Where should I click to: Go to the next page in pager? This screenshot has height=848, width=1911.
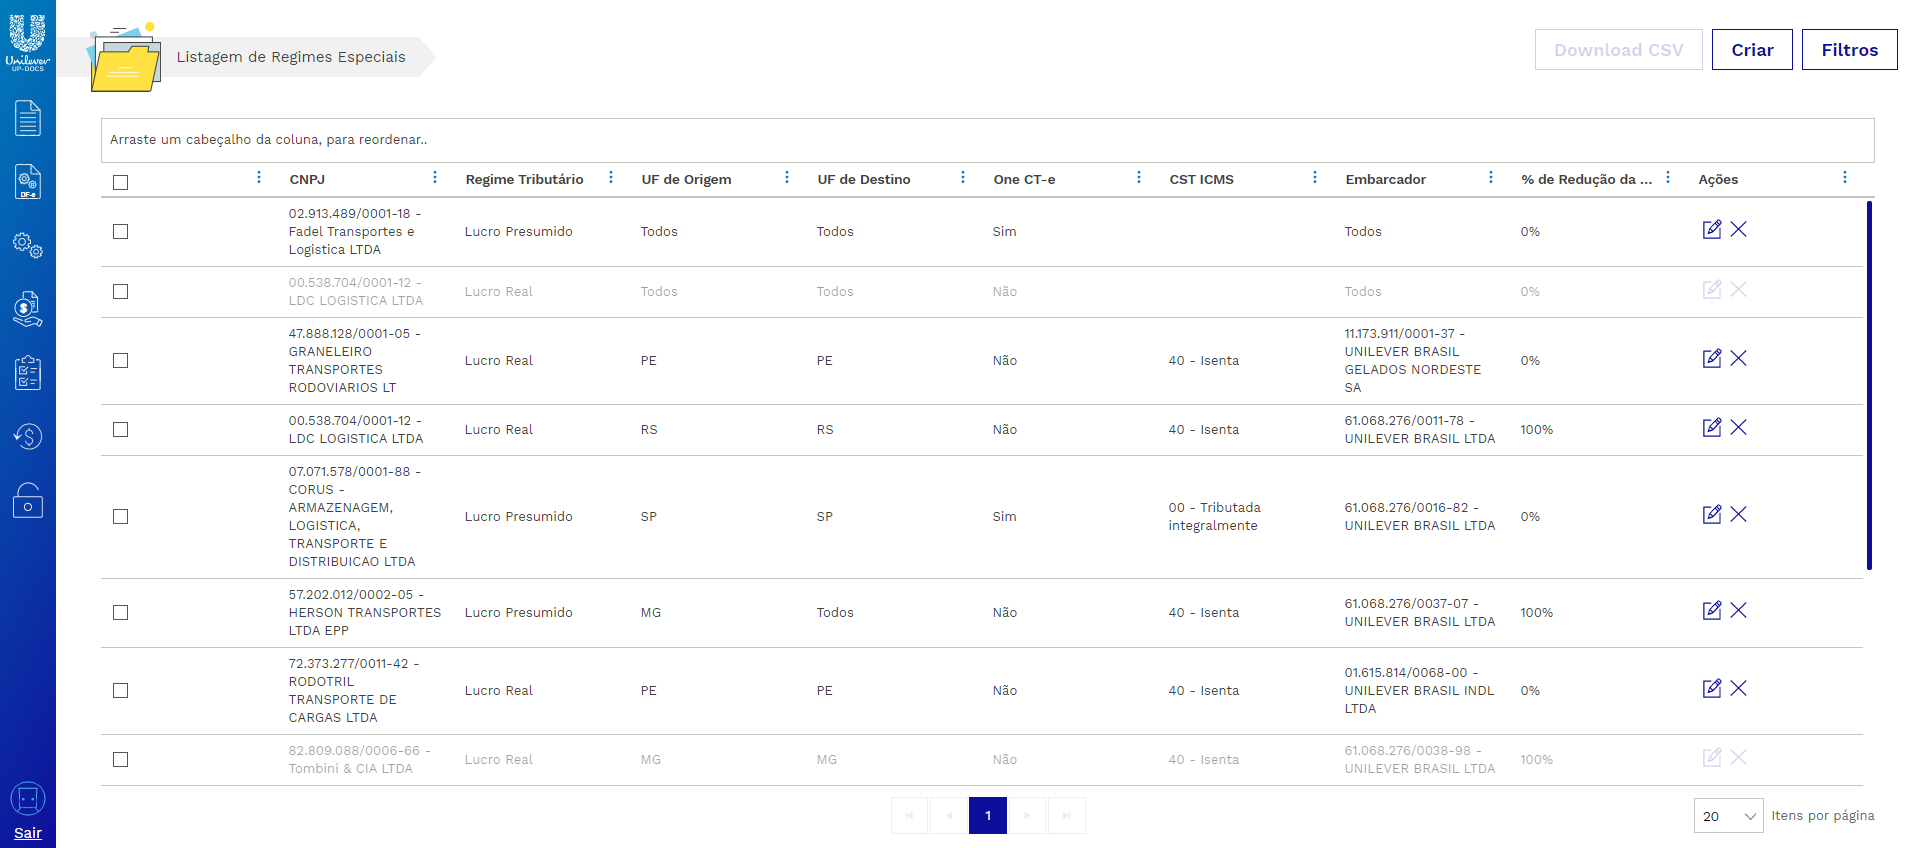click(1027, 816)
